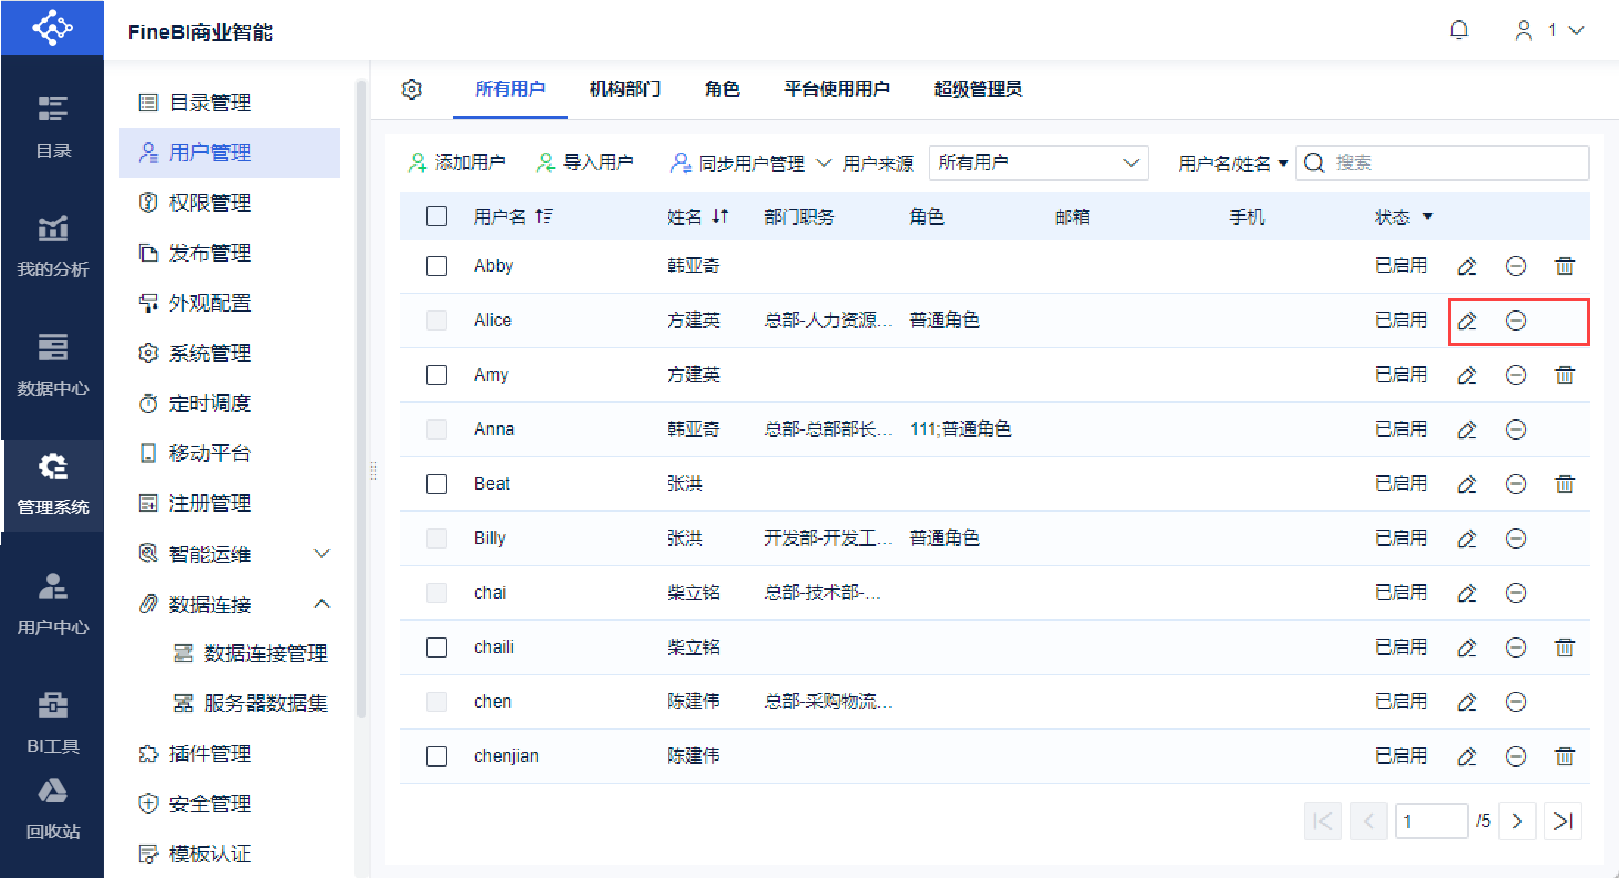This screenshot has height=878, width=1619.
Task: Expand the 智能运维 menu item
Action: point(321,554)
